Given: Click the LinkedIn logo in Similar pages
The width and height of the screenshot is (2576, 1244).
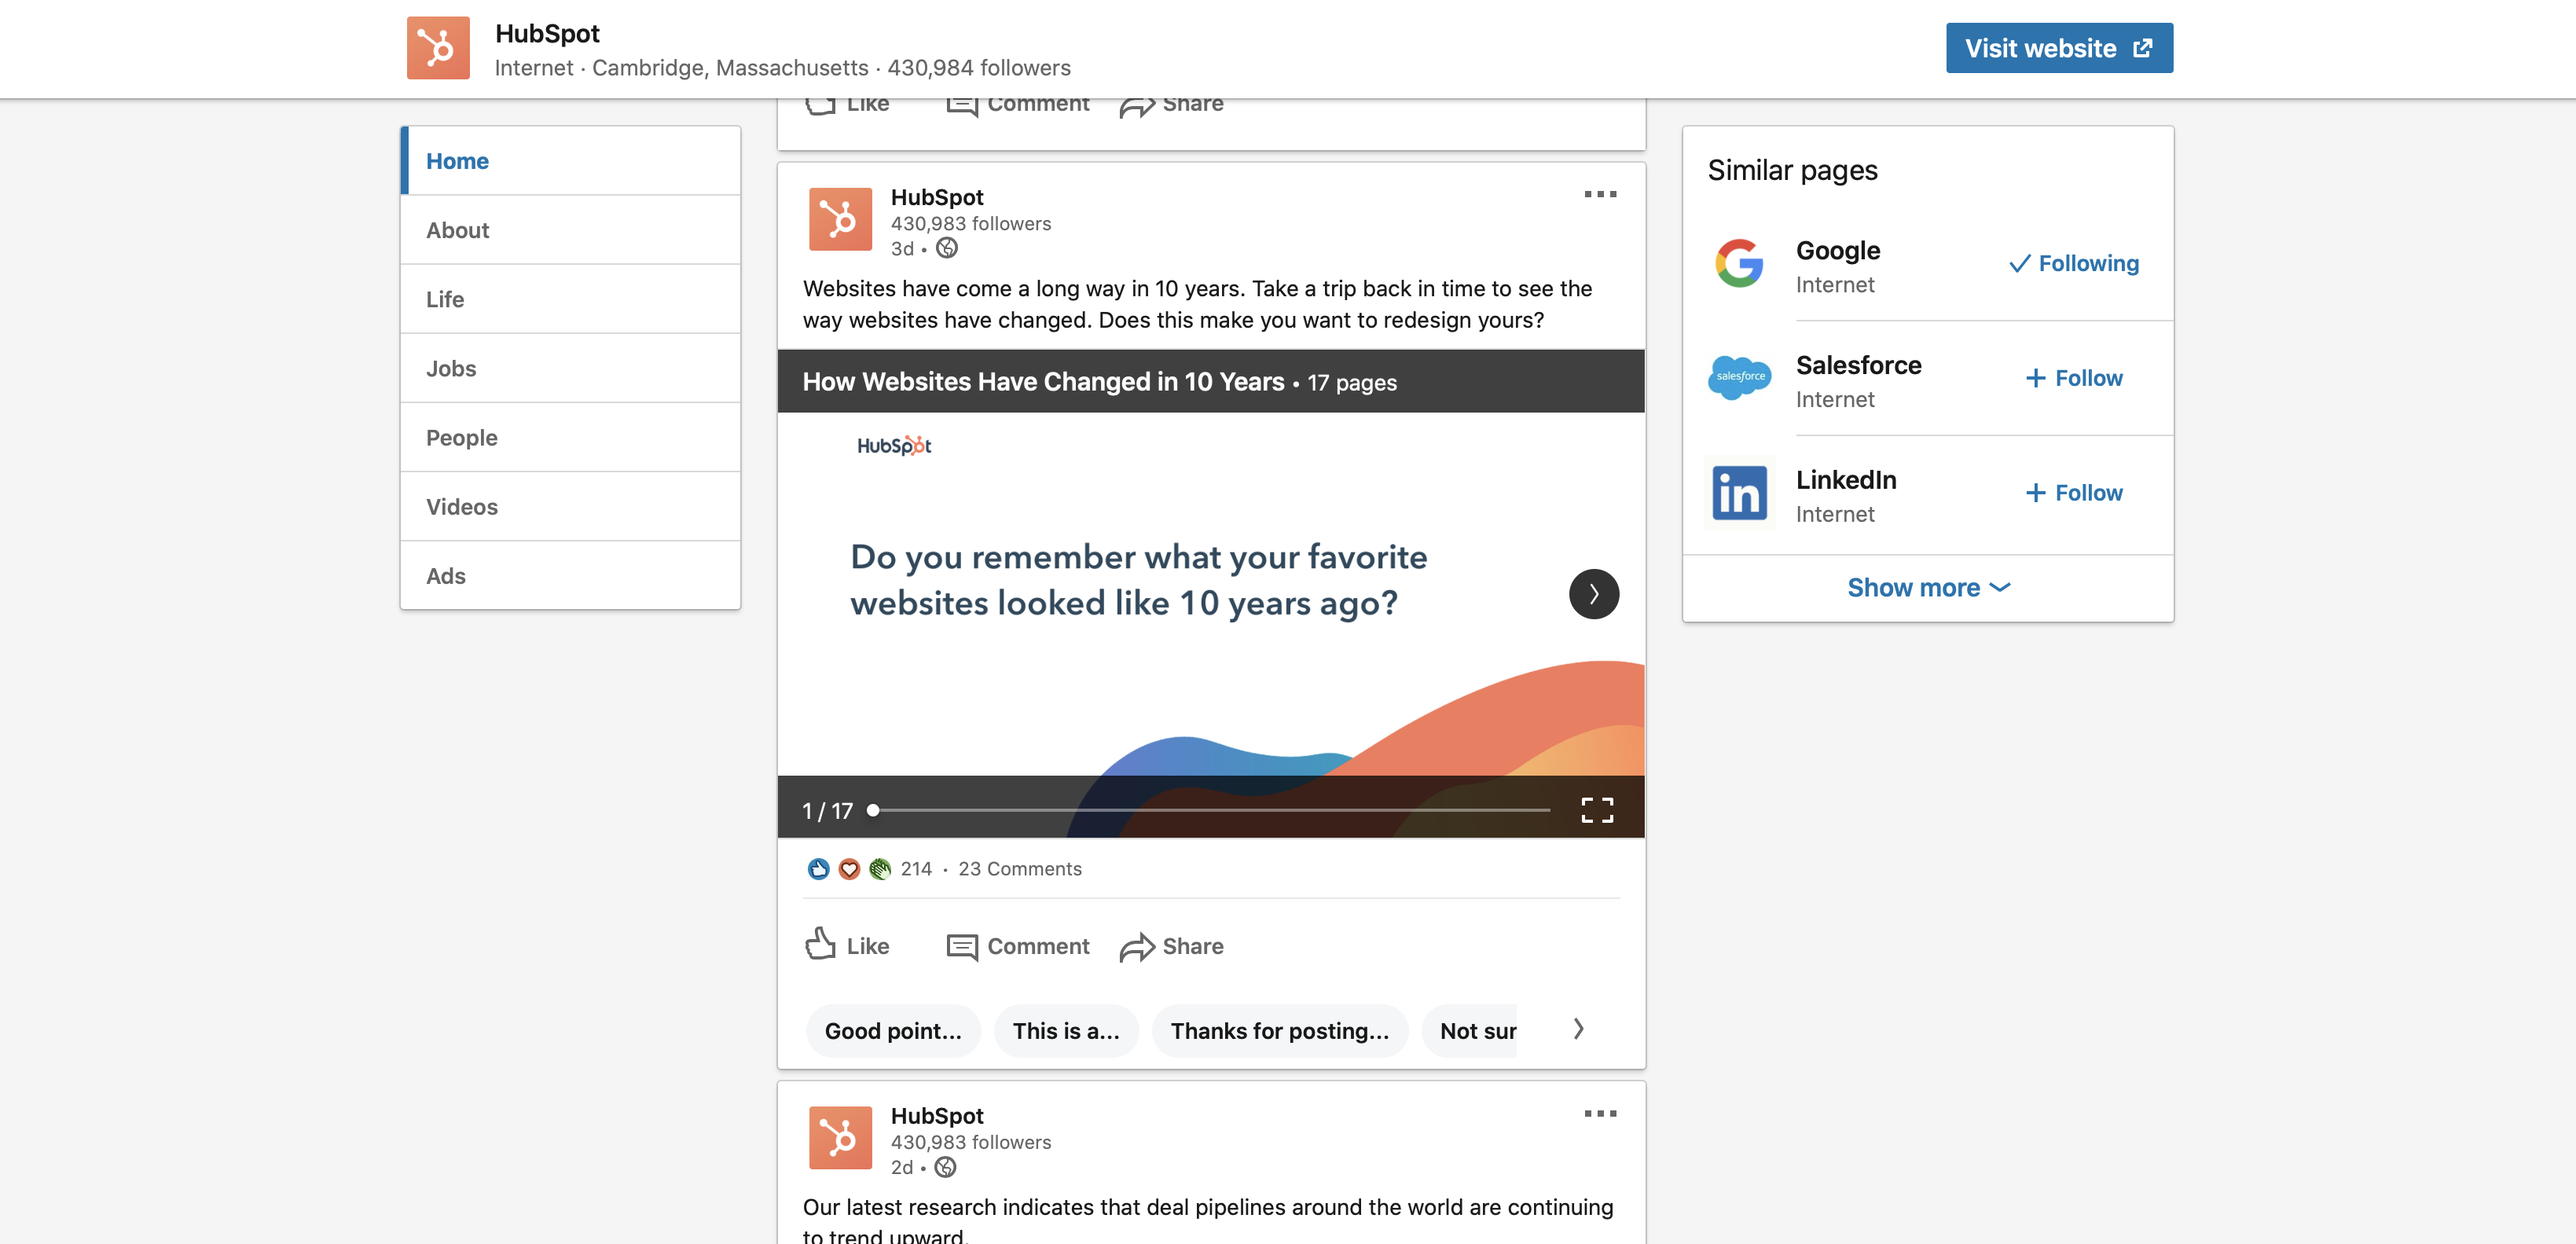Looking at the screenshot, I should coord(1740,492).
